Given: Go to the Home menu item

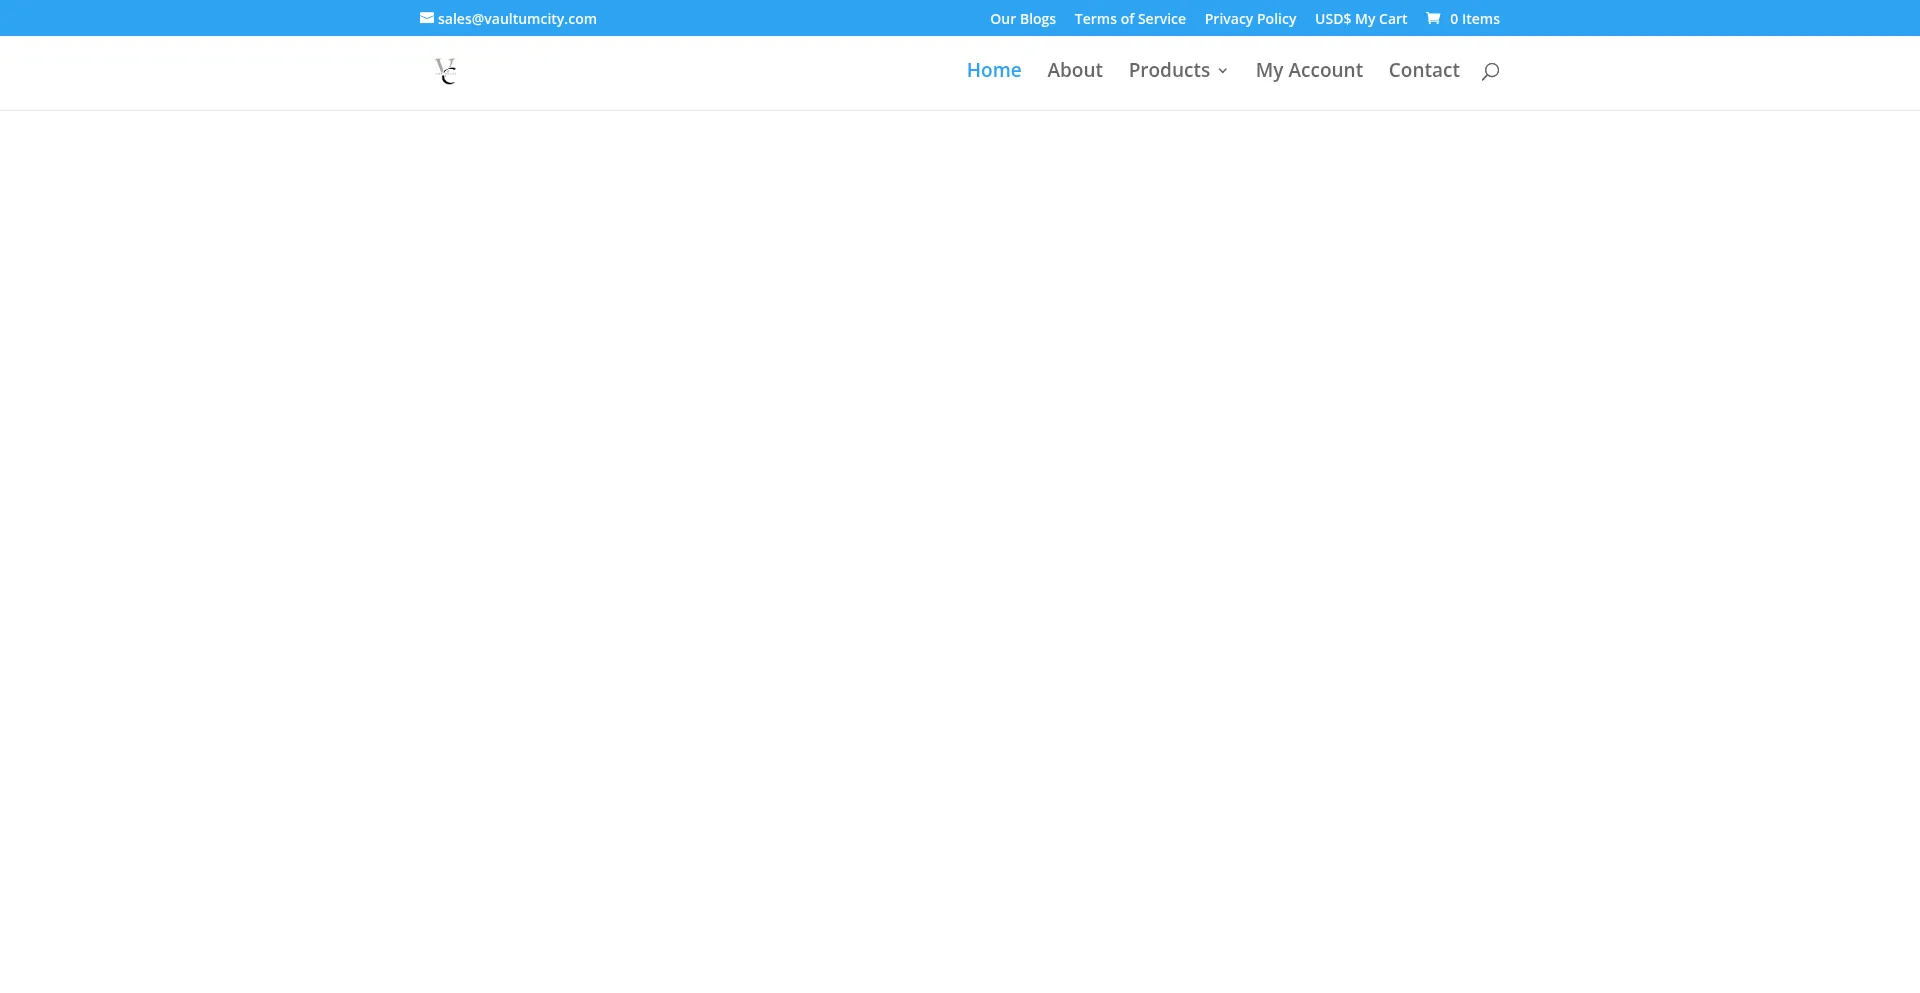Looking at the screenshot, I should click(993, 70).
